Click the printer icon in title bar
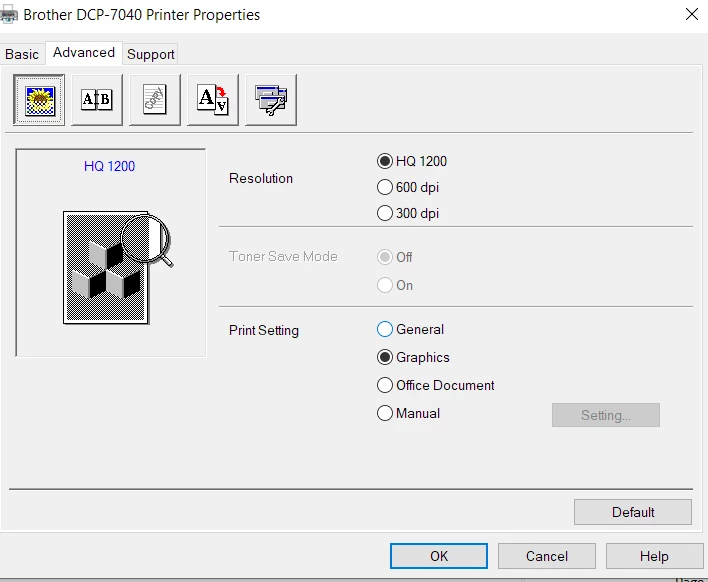Image resolution: width=708 pixels, height=582 pixels. [9, 14]
